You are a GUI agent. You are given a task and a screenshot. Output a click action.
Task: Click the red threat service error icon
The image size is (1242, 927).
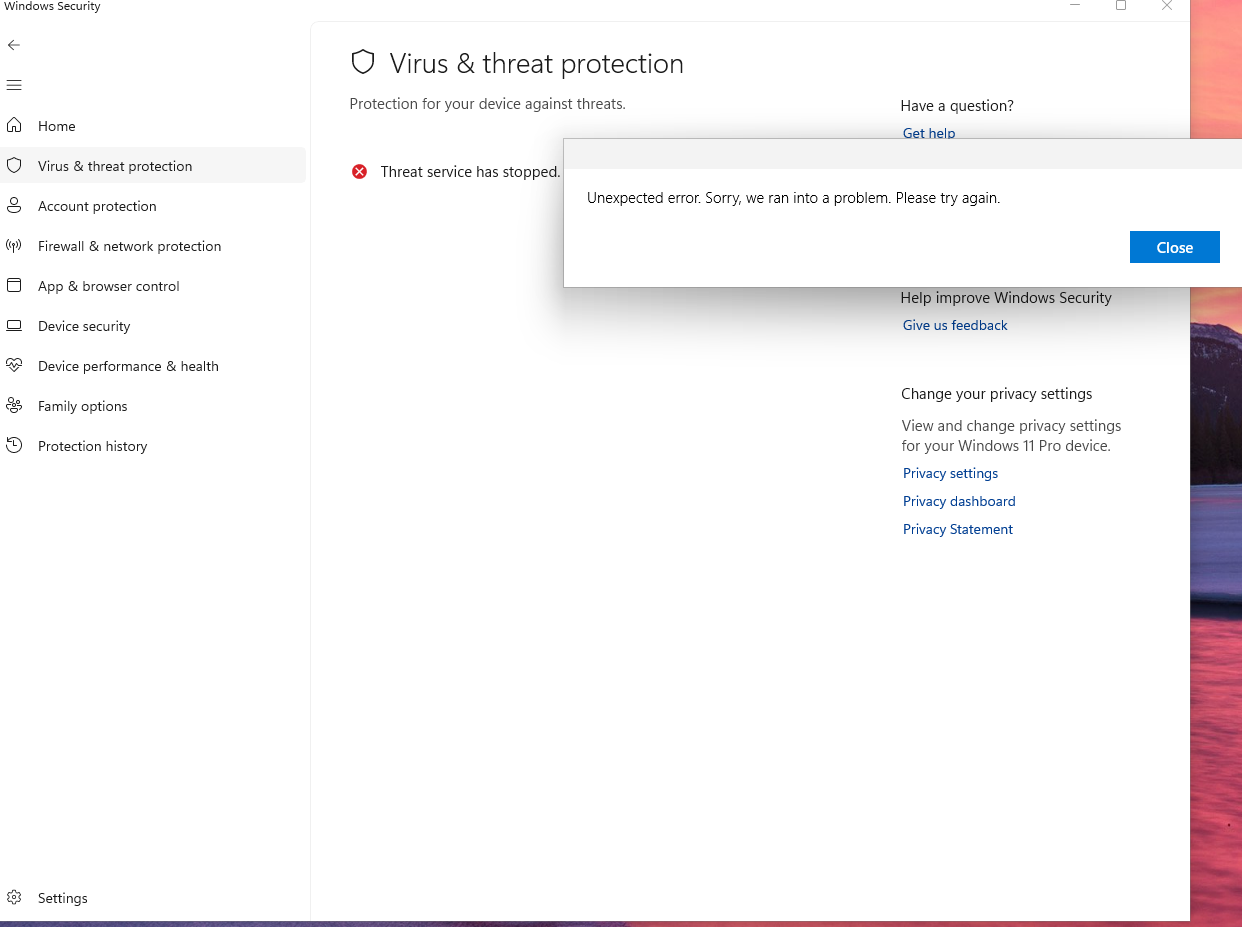coord(360,172)
